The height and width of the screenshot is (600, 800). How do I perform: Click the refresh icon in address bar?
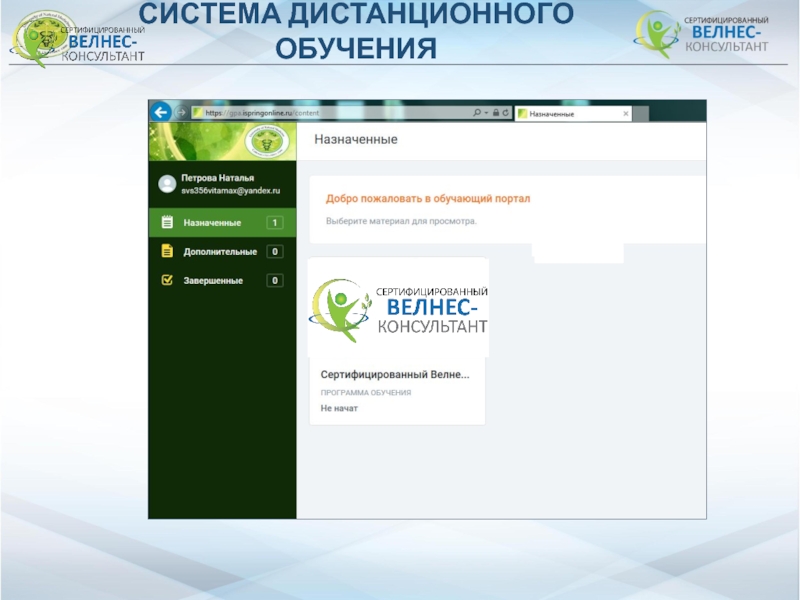pyautogui.click(x=506, y=113)
